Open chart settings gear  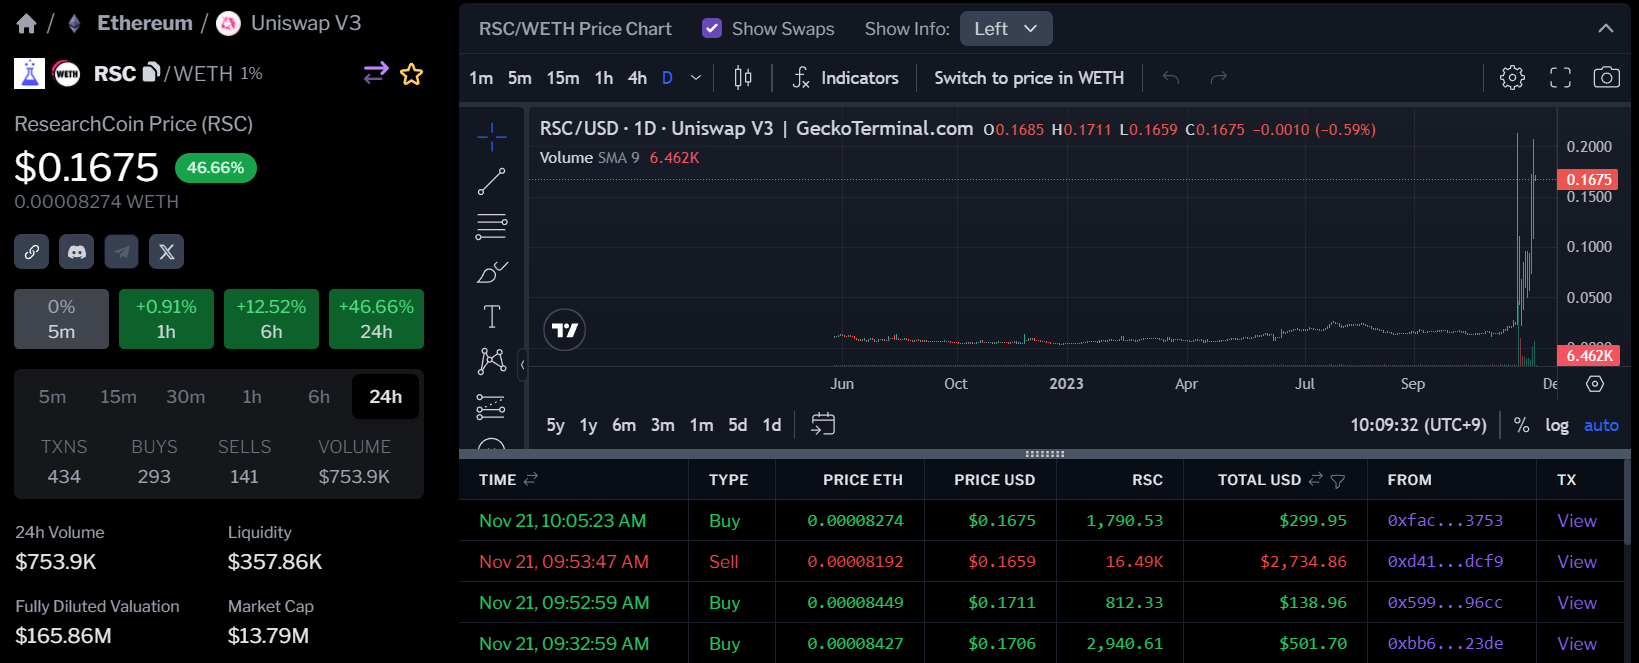click(x=1512, y=78)
